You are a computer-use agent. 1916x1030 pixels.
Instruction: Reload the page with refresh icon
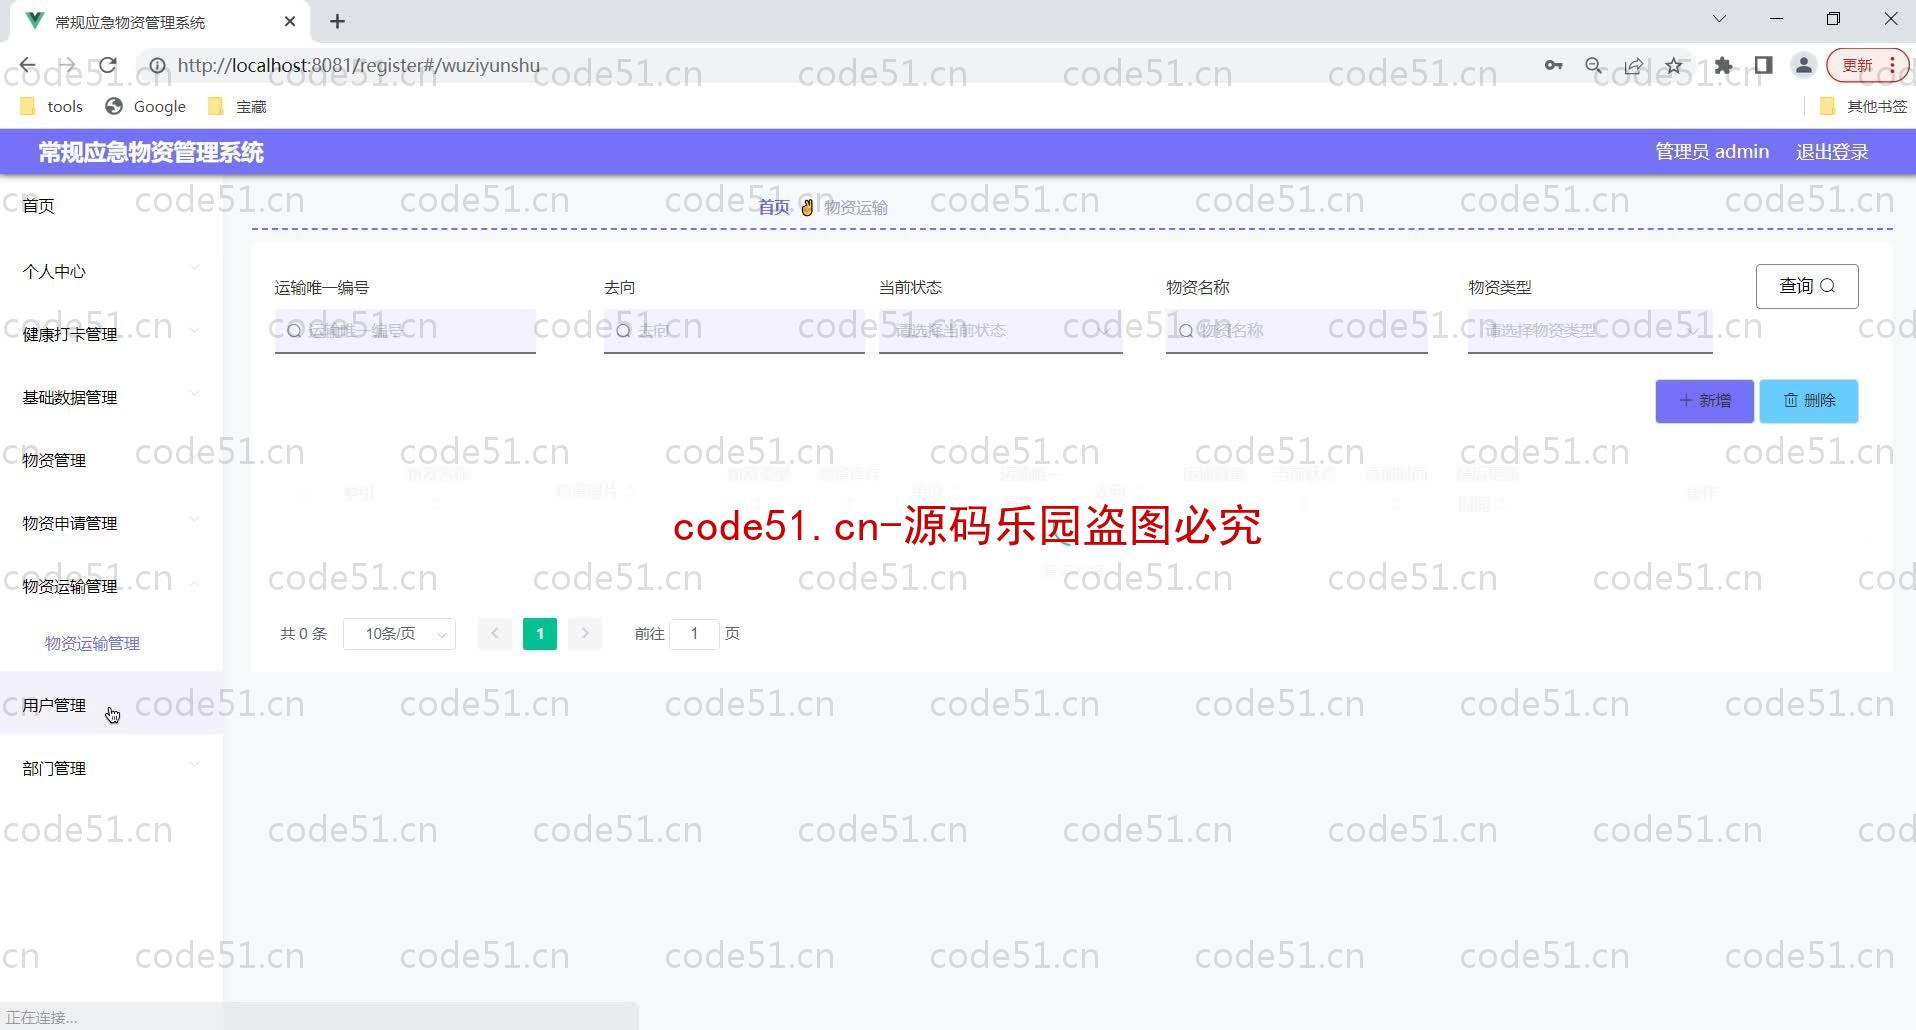click(x=108, y=66)
